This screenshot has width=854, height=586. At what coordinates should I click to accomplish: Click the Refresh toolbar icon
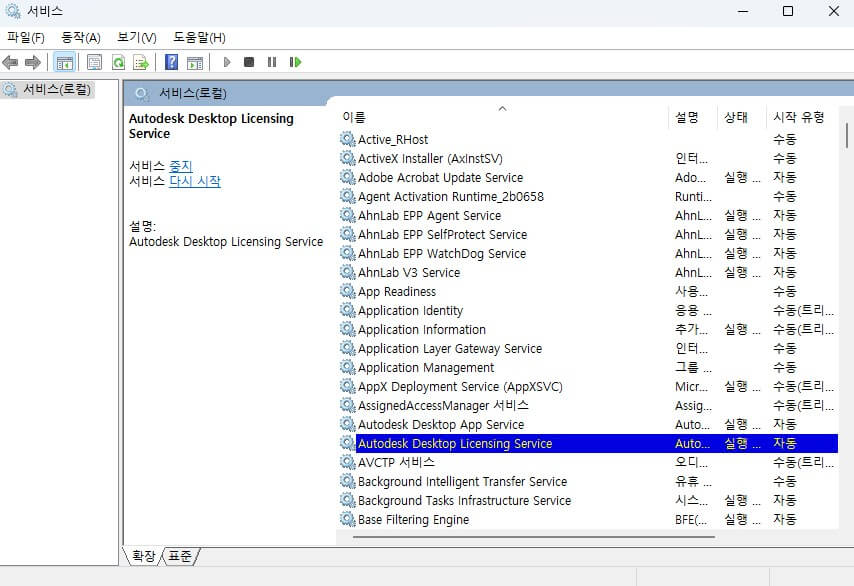[118, 63]
